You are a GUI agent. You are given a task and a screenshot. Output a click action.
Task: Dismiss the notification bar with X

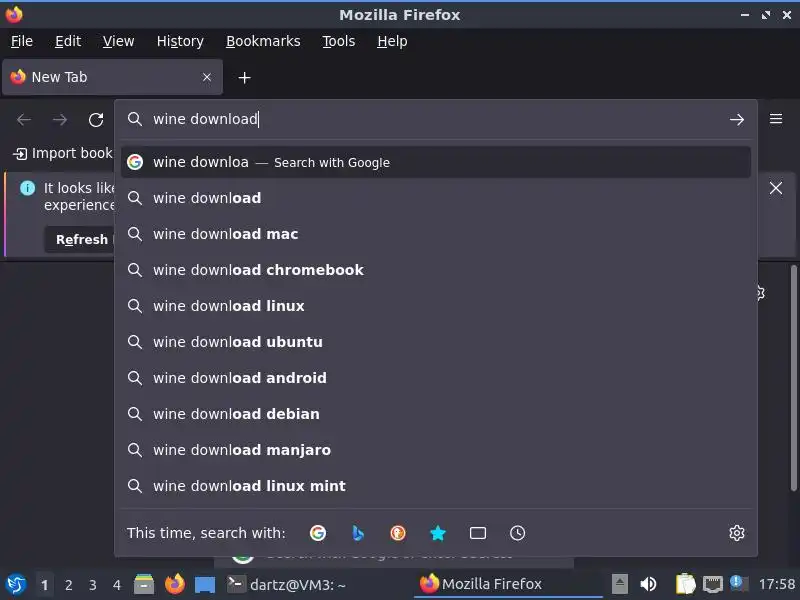pyautogui.click(x=776, y=188)
